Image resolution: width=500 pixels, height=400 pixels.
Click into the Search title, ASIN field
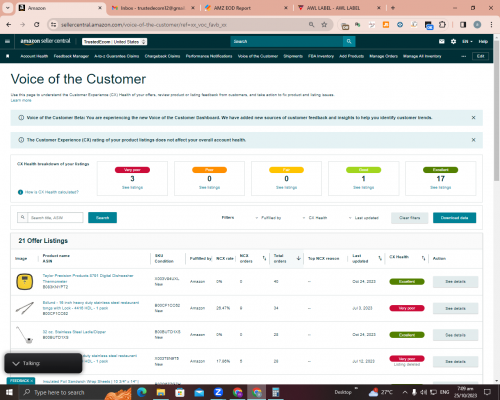[55, 218]
